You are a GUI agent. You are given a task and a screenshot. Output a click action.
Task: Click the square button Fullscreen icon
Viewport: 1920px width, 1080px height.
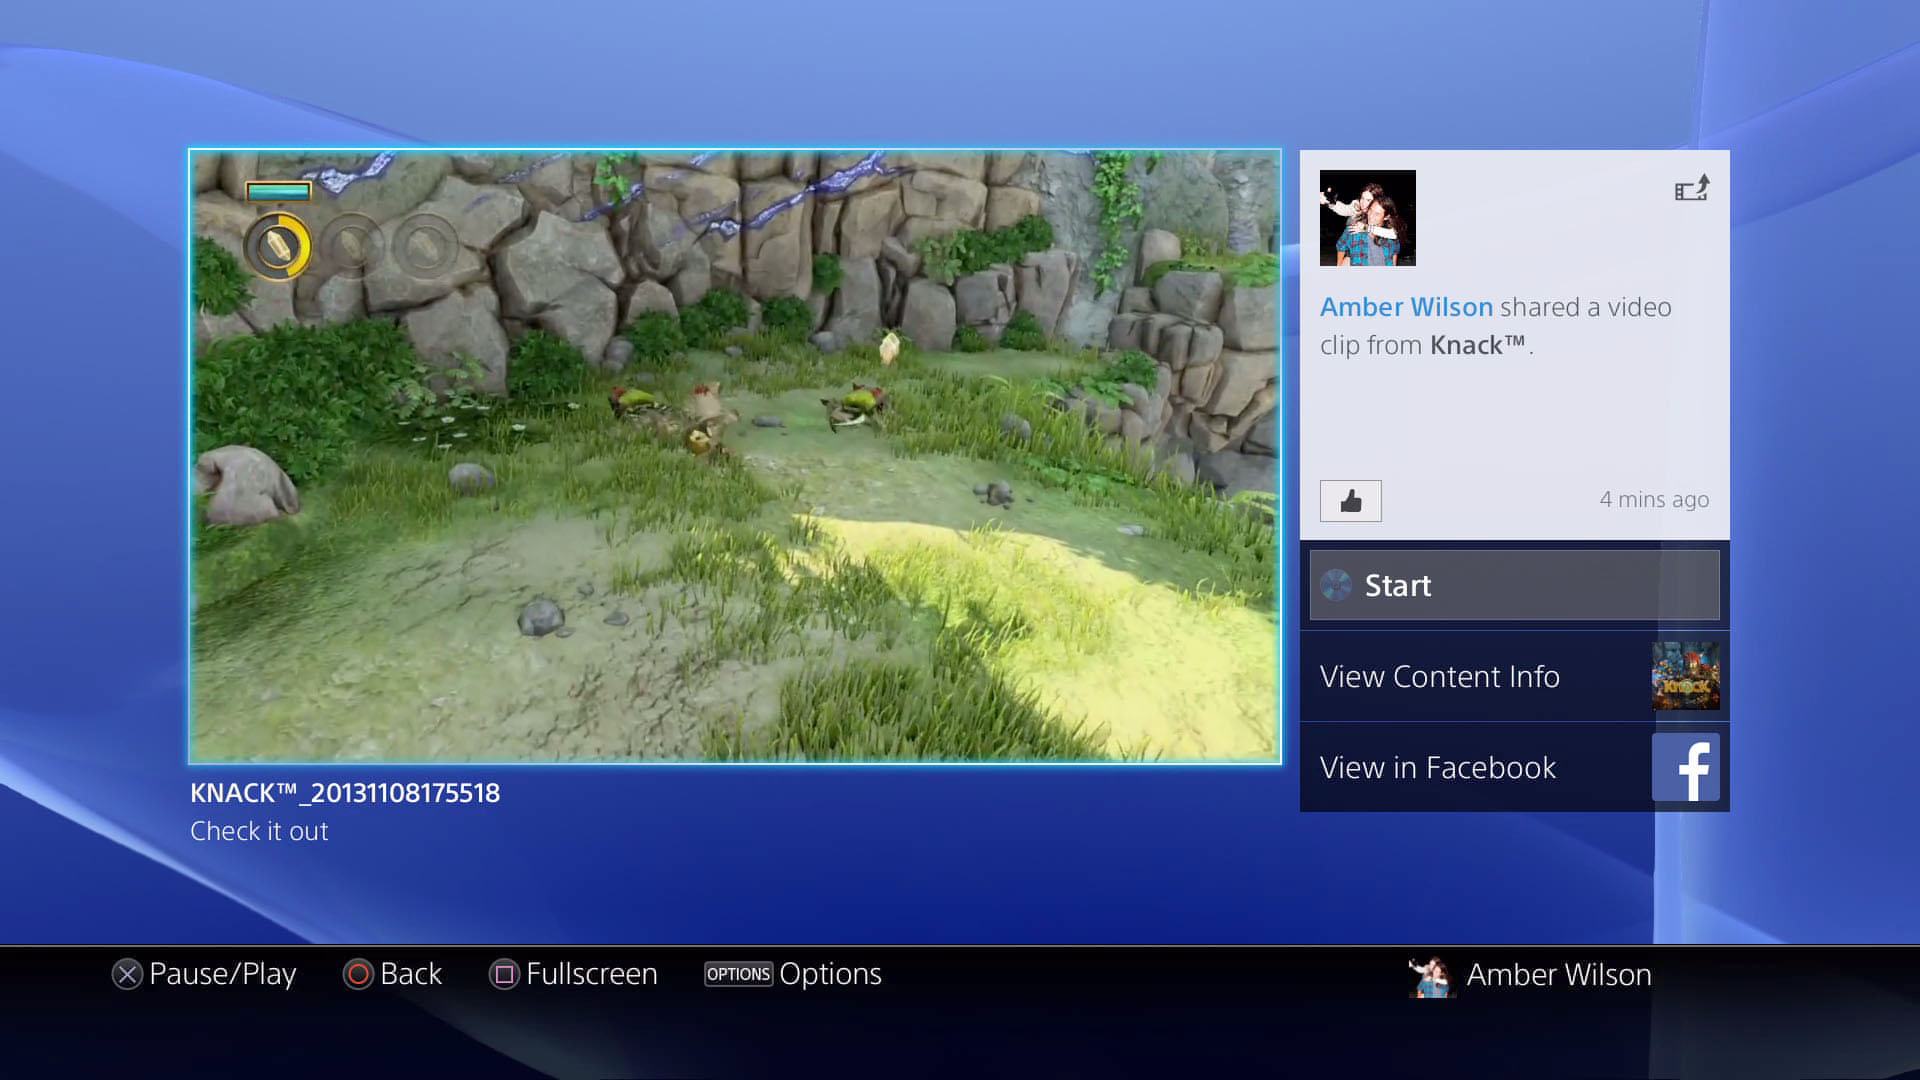[x=504, y=974]
